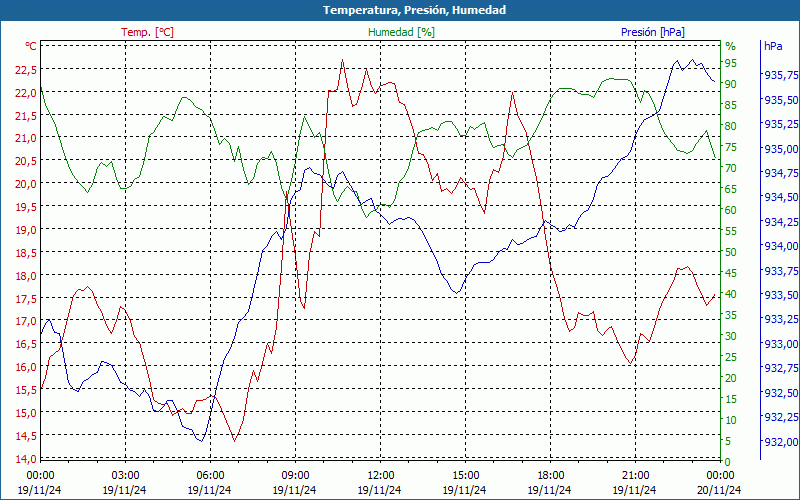Screen dimensions: 800x500
Task: Click the 45 humidity axis label
Action: click(731, 273)
